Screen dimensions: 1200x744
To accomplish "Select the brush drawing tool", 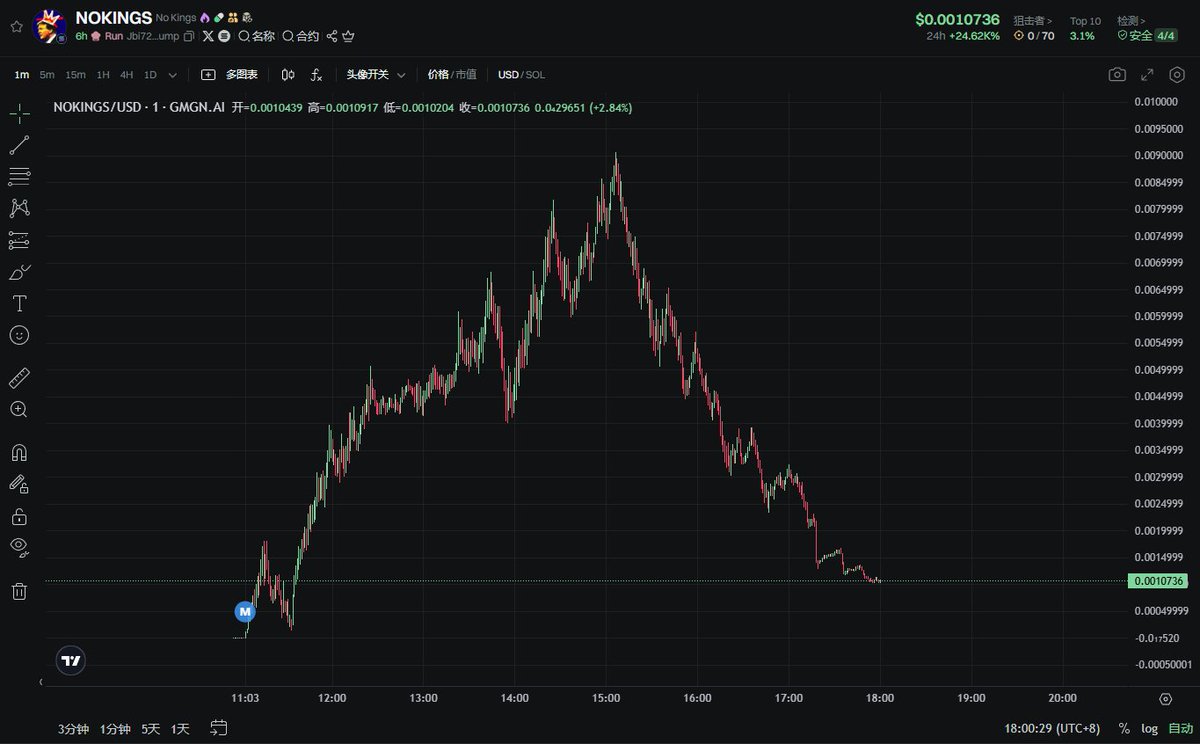I will coord(19,272).
